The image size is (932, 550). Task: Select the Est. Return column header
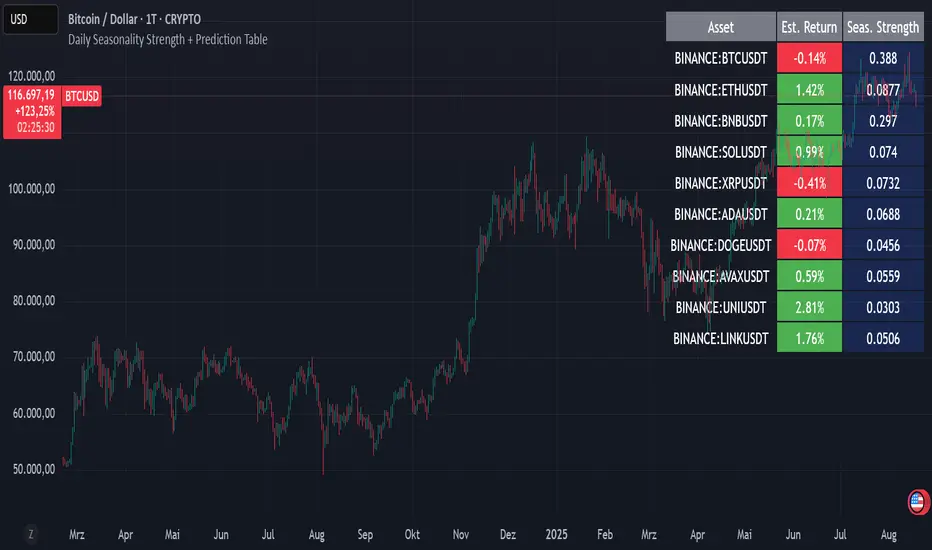click(x=809, y=27)
